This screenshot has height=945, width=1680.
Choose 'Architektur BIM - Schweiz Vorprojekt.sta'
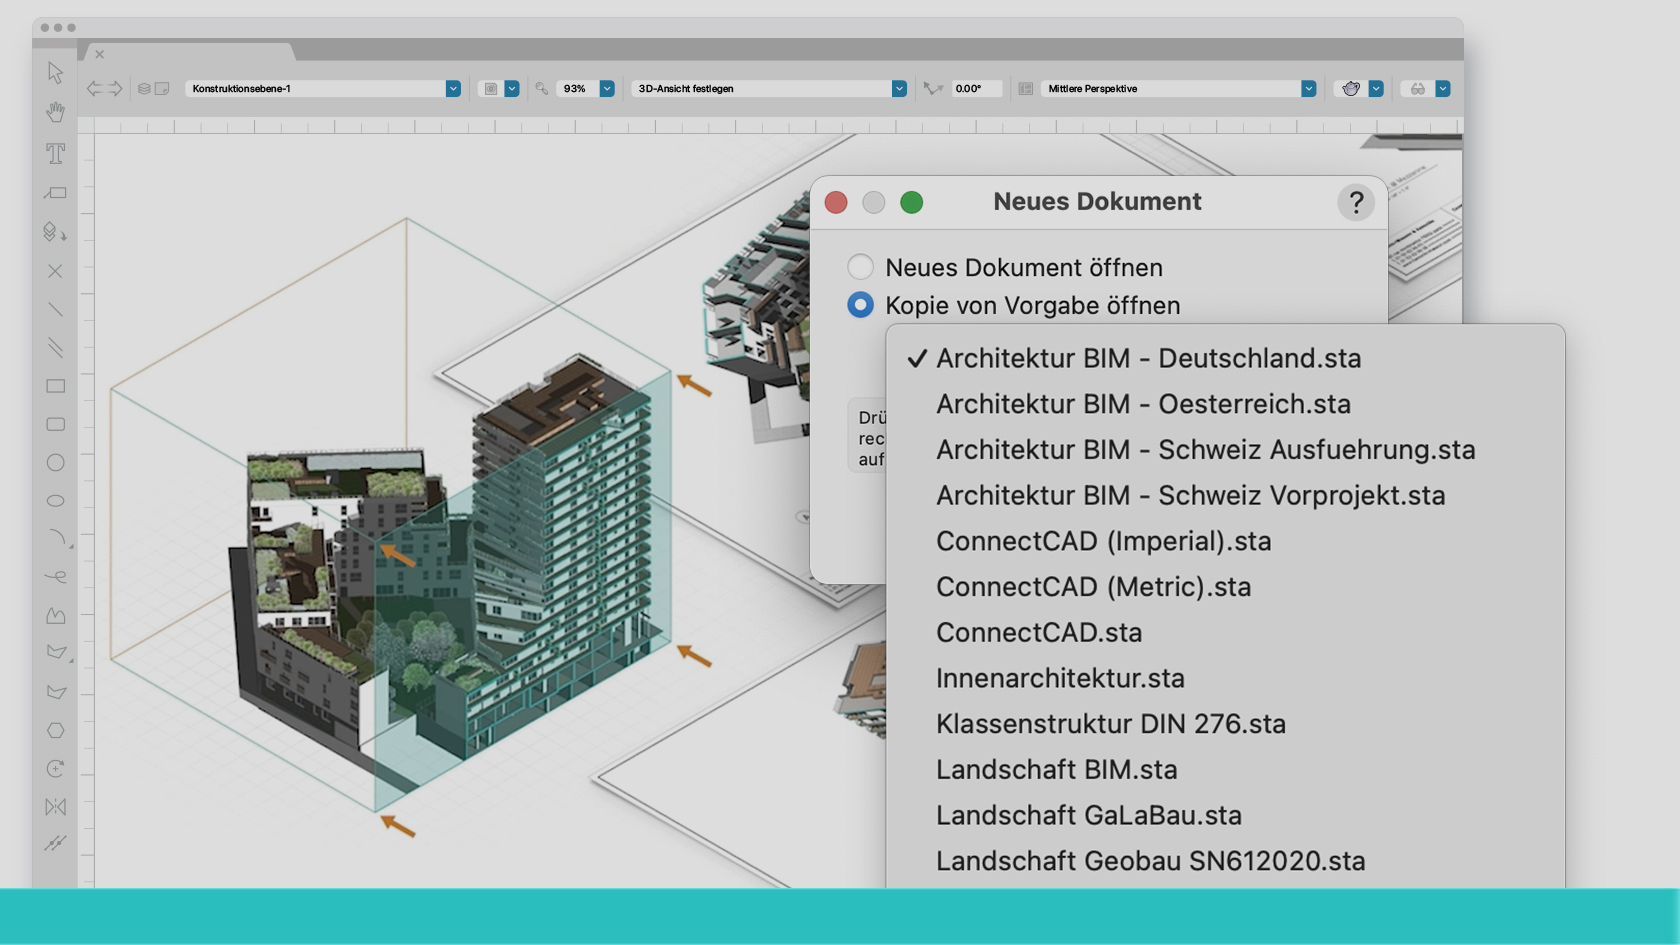(x=1225, y=496)
